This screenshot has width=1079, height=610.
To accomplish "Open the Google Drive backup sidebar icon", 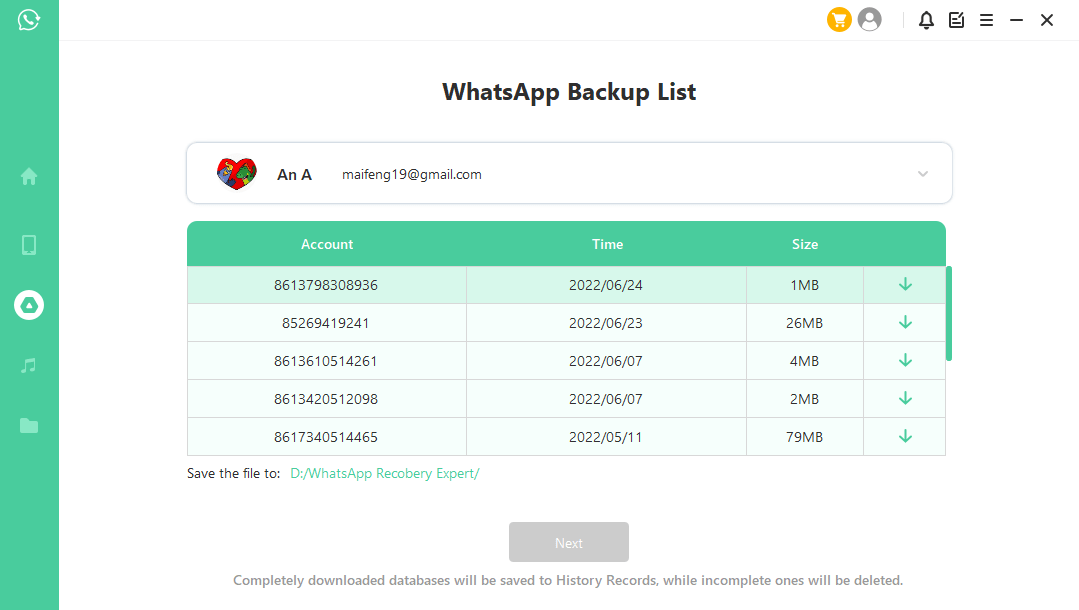I will pos(29,305).
